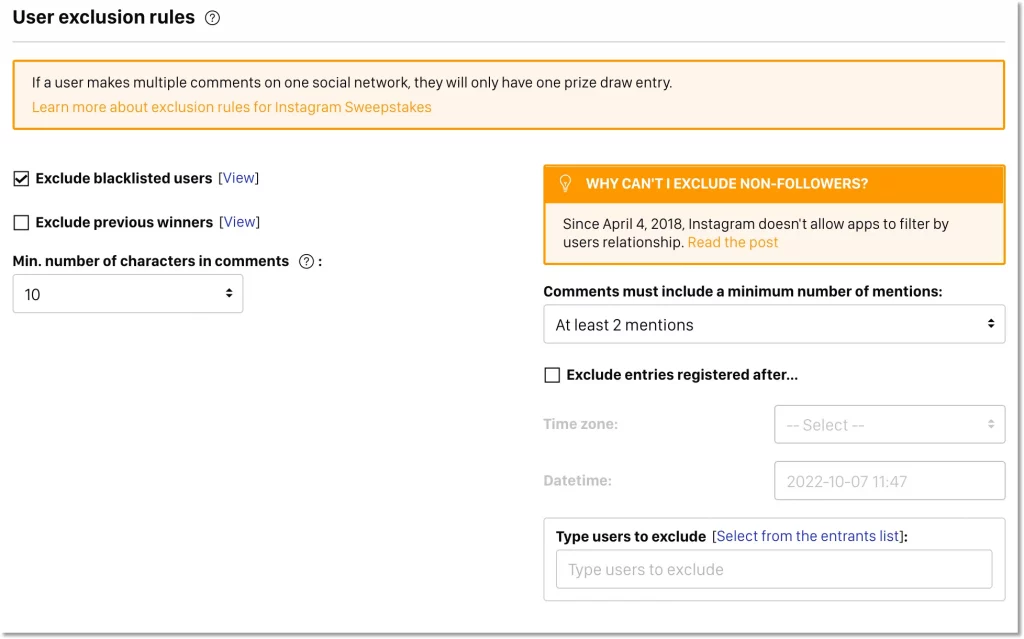This screenshot has height=639, width=1024.
Task: View blacklisted users list link
Action: [x=238, y=178]
